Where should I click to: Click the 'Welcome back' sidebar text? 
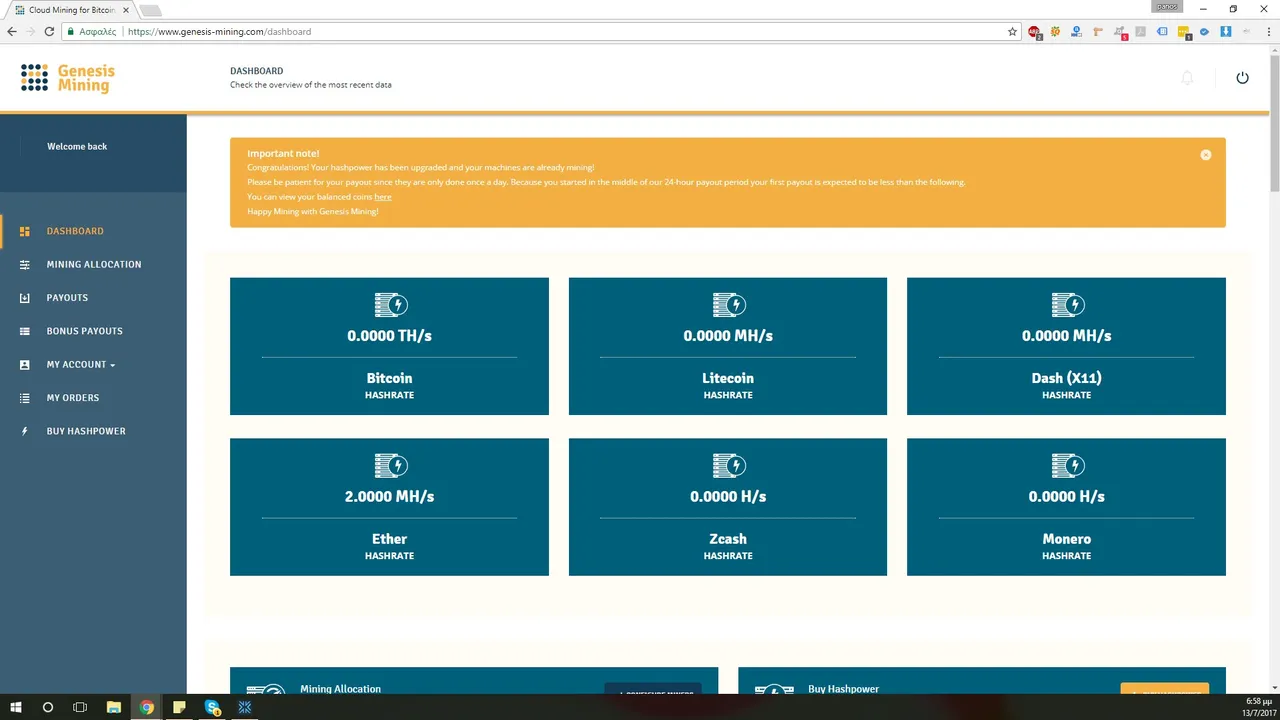(x=77, y=146)
